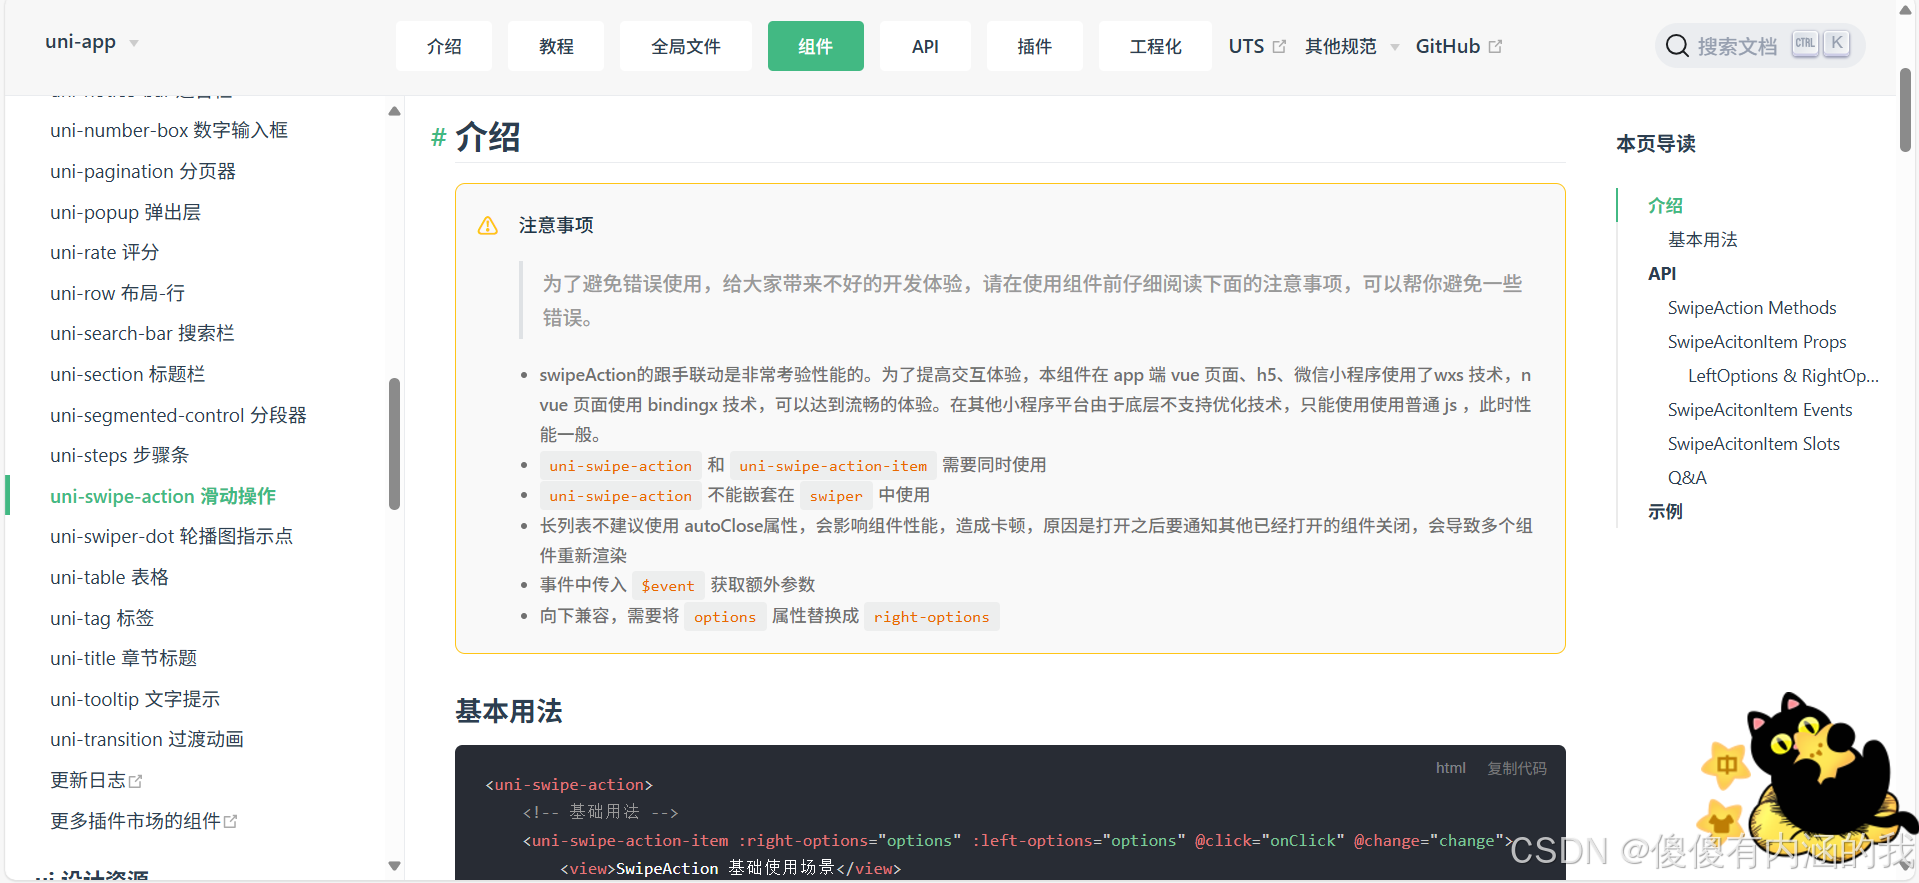Open uni-section 标题栏 page
Image resolution: width=1919 pixels, height=883 pixels.
(127, 374)
